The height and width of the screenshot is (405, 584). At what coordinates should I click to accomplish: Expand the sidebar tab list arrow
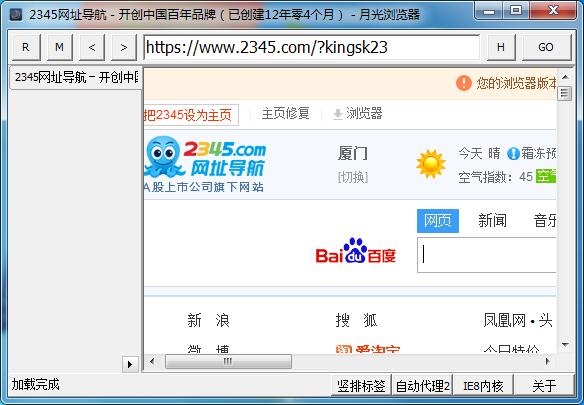130,364
